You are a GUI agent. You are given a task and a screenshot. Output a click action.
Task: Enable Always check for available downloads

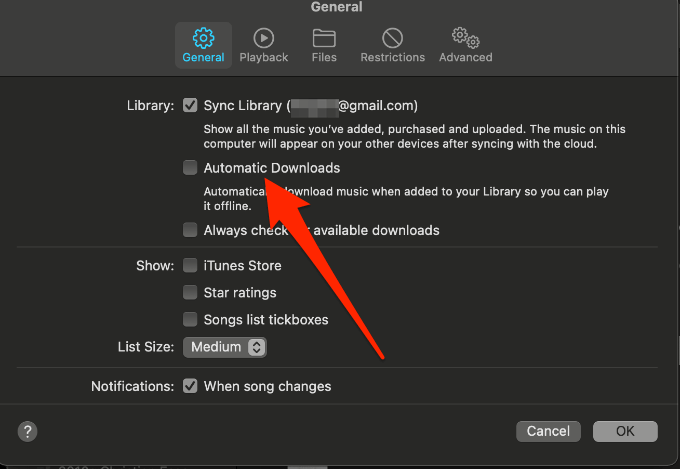click(190, 230)
